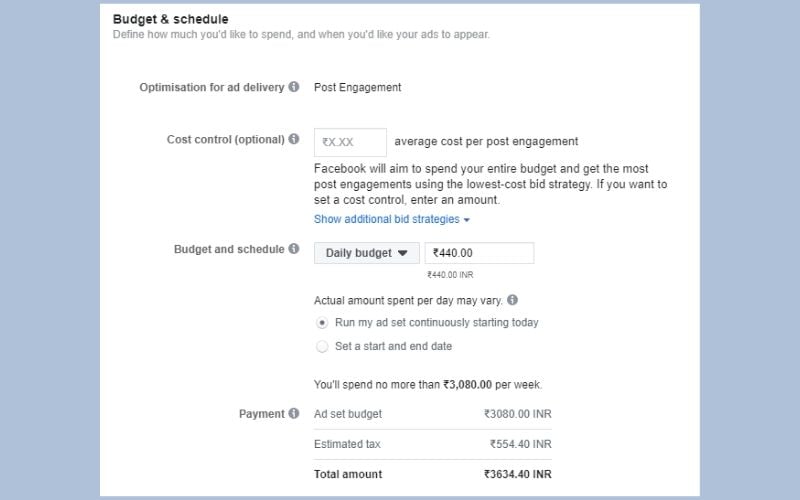Click the ₹440.00 INR conversion text
Screen dimensions: 800x500
[450, 274]
